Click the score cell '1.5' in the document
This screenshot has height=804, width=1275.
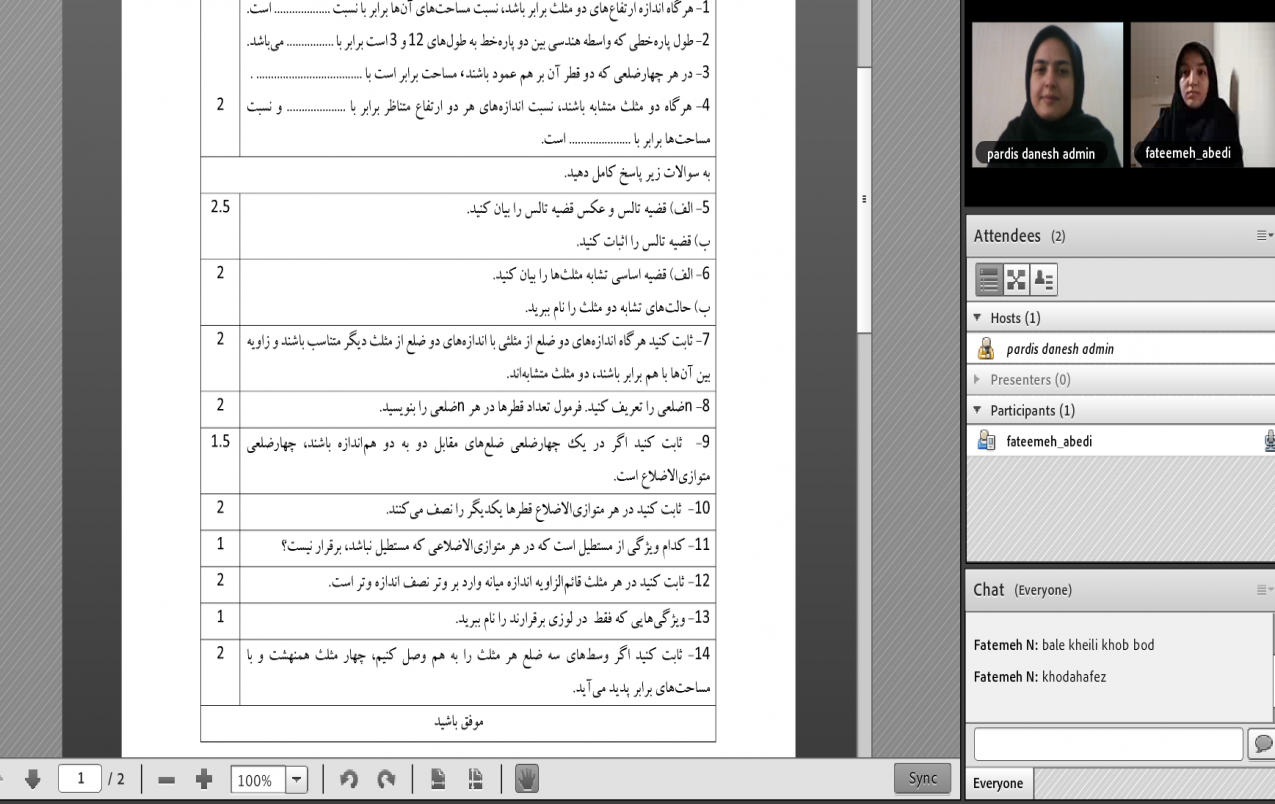coord(220,443)
